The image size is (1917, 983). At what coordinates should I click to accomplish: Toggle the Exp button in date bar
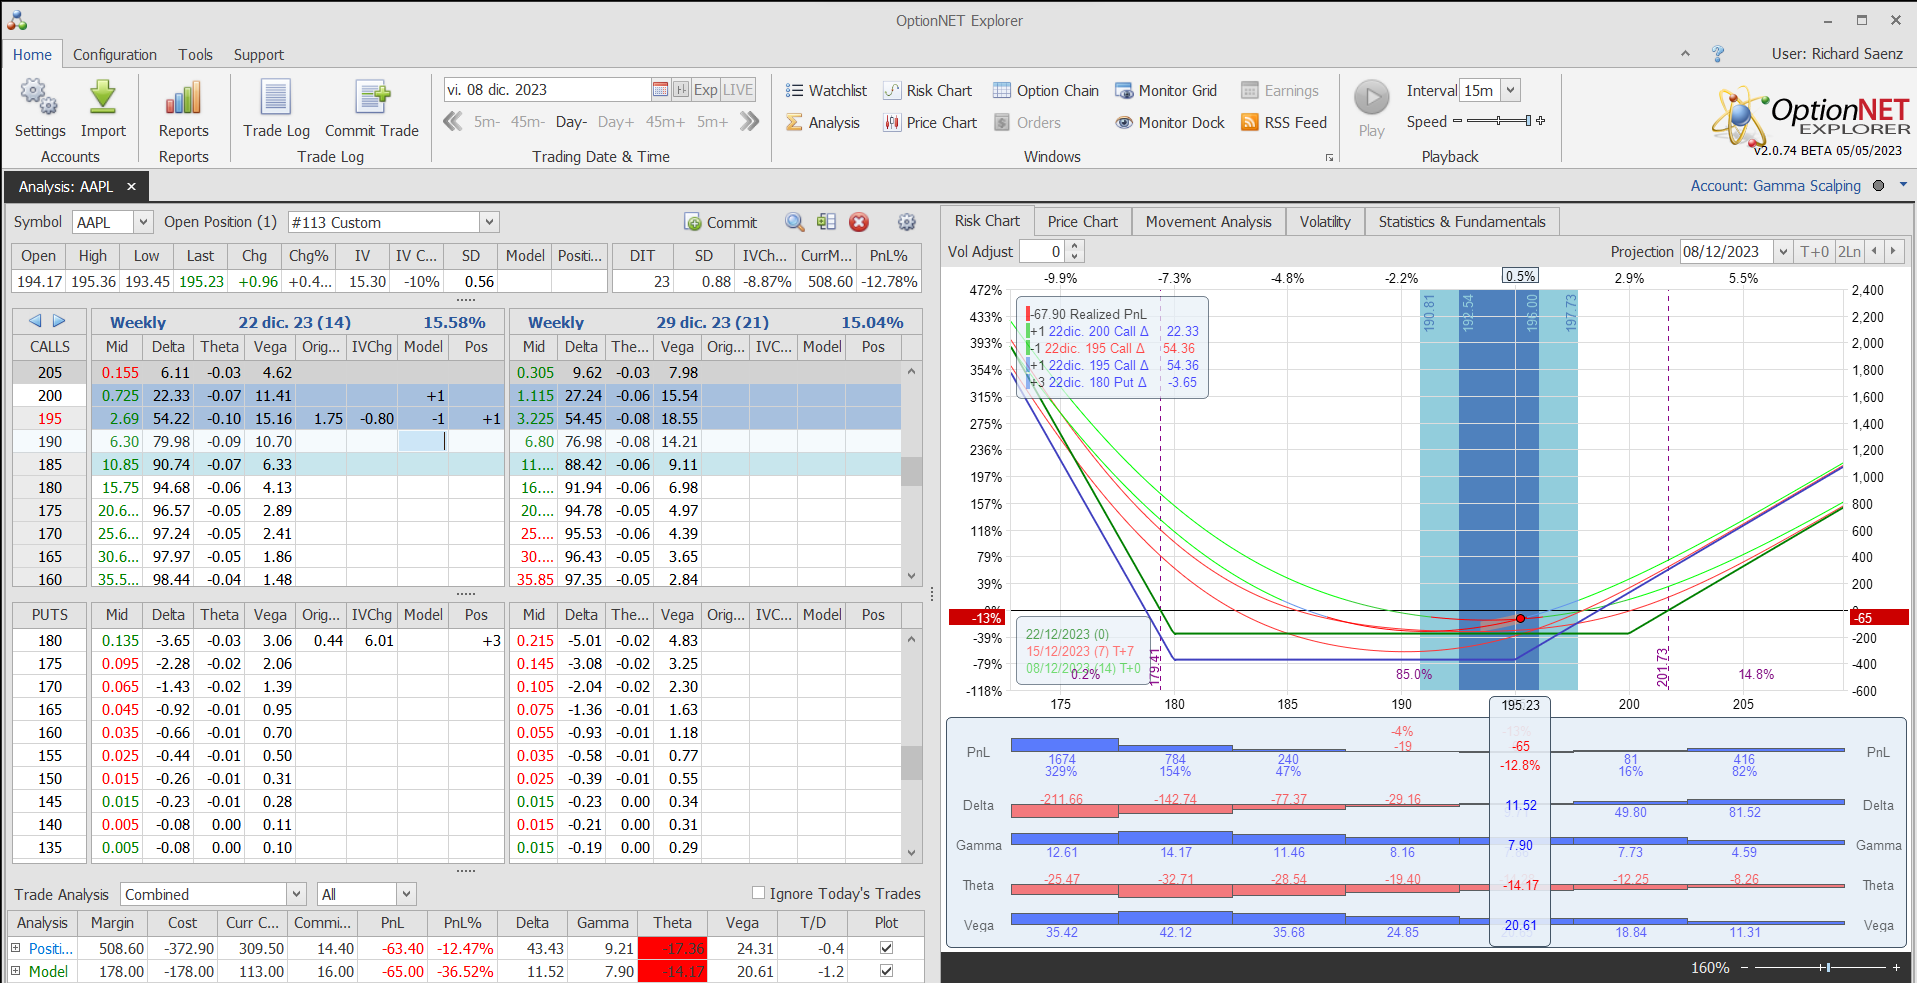tap(706, 90)
